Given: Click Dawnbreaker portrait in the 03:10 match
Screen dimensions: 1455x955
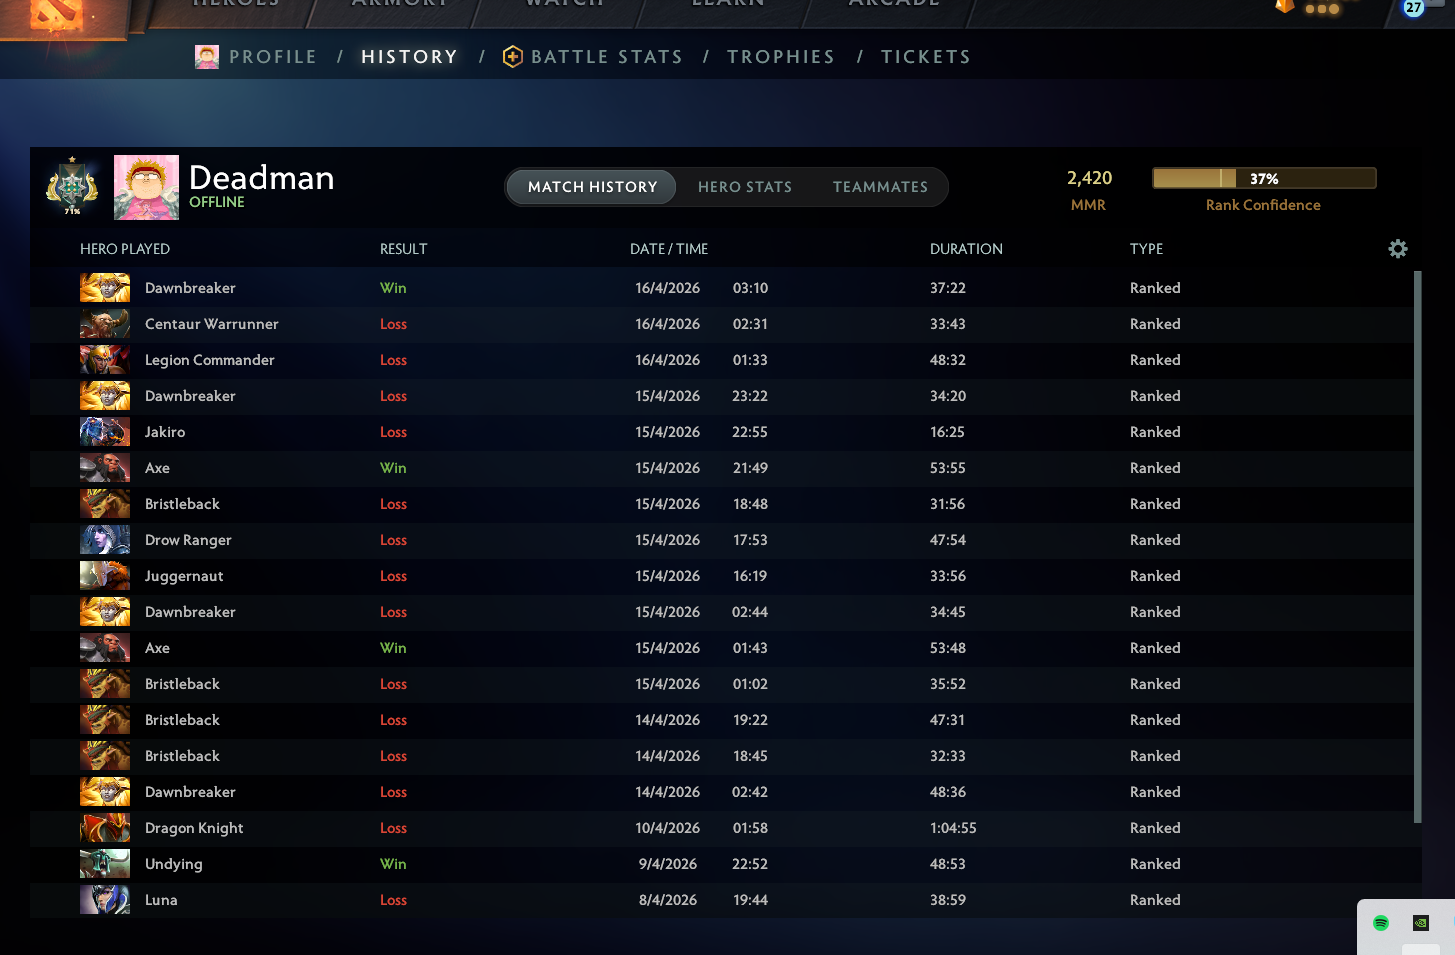Looking at the screenshot, I should tap(105, 288).
